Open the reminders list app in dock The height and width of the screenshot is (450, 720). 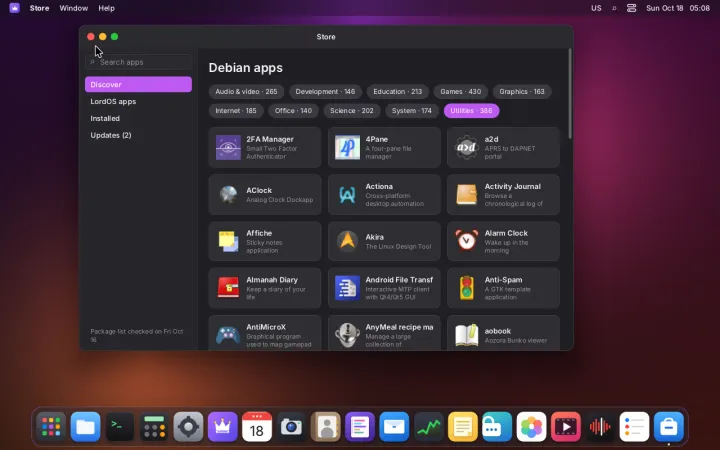(634, 427)
